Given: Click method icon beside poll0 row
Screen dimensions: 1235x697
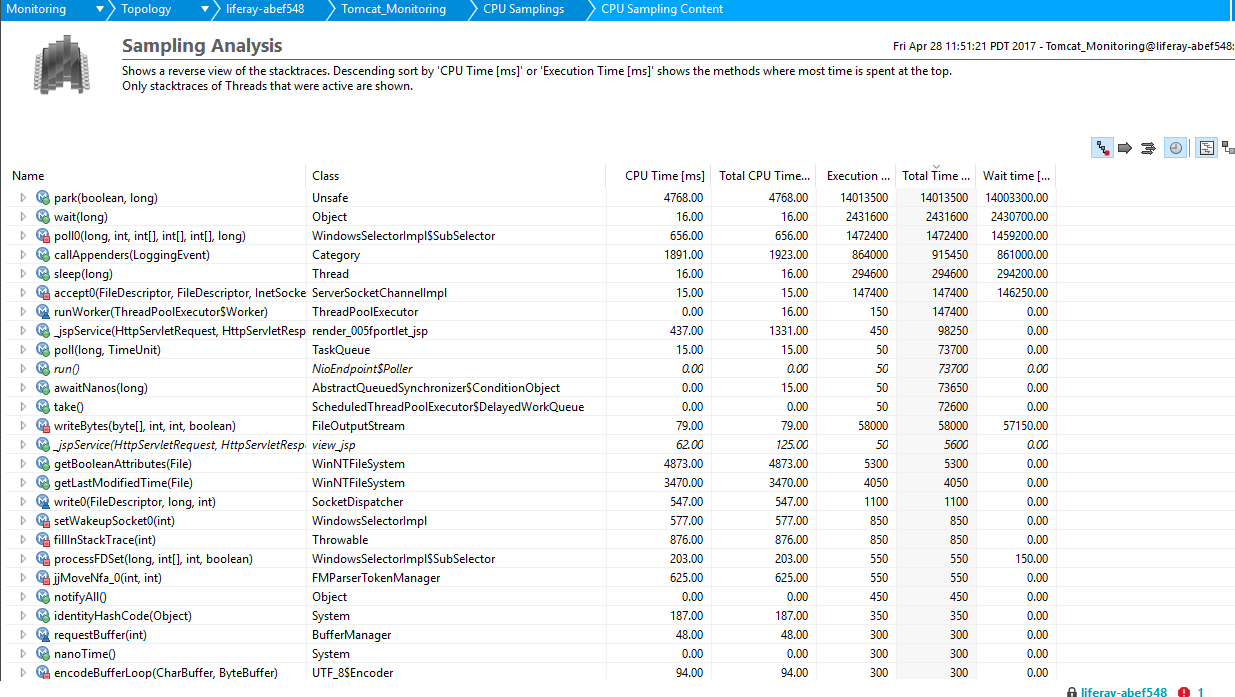Looking at the screenshot, I should point(43,236).
